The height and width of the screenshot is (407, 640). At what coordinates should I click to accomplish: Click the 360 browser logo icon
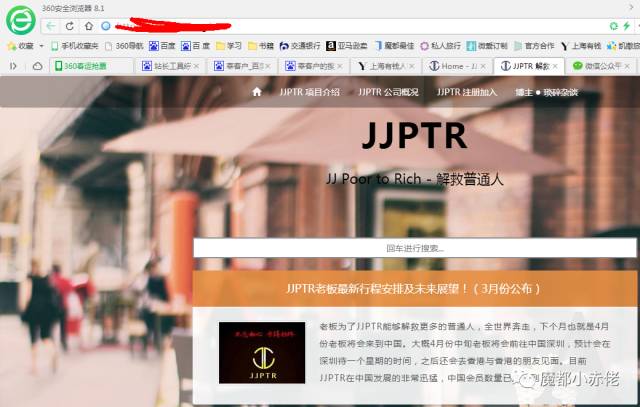point(20,20)
